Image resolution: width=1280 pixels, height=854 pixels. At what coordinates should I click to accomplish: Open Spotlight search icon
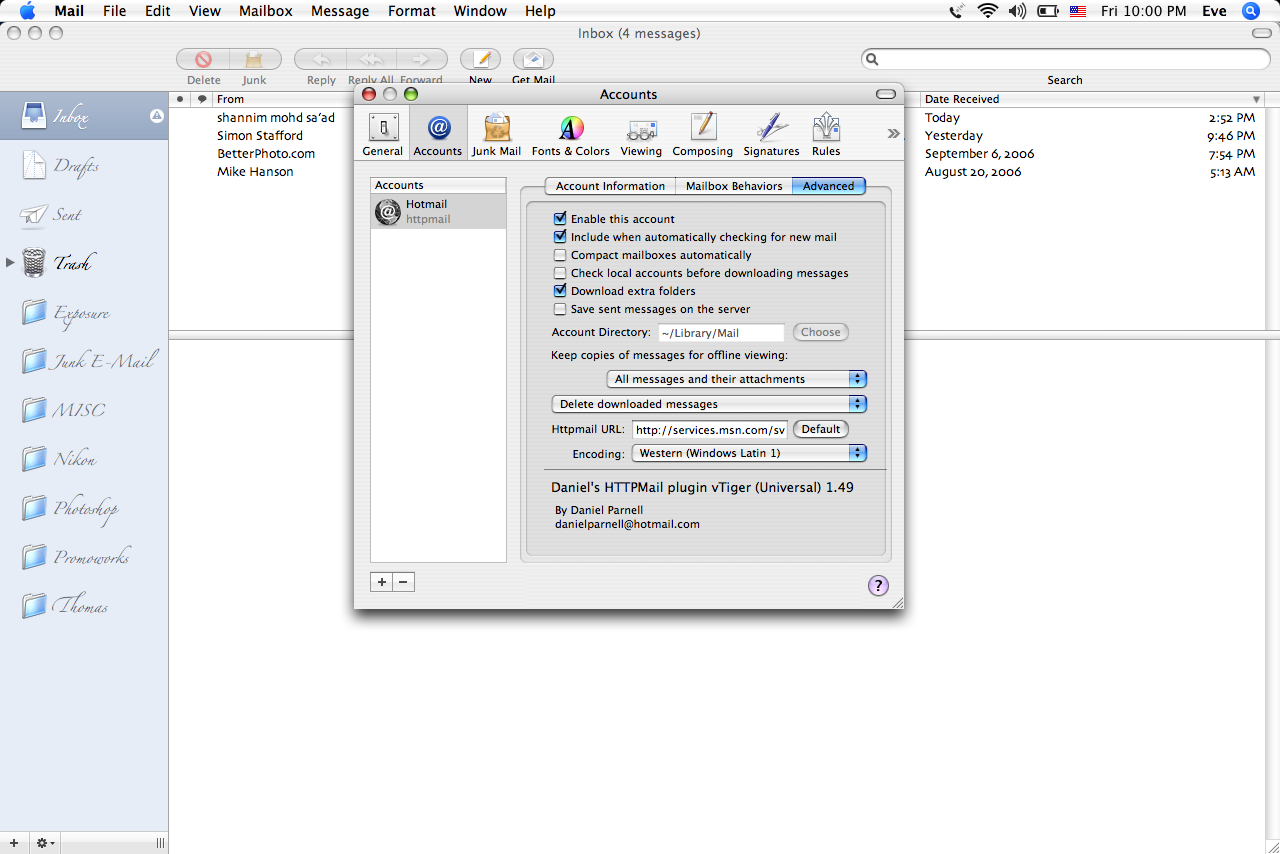click(1251, 11)
